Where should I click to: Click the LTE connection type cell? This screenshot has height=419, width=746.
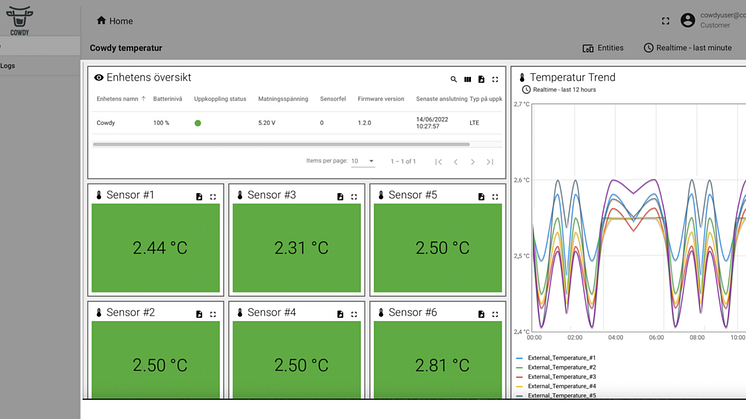[x=474, y=123]
